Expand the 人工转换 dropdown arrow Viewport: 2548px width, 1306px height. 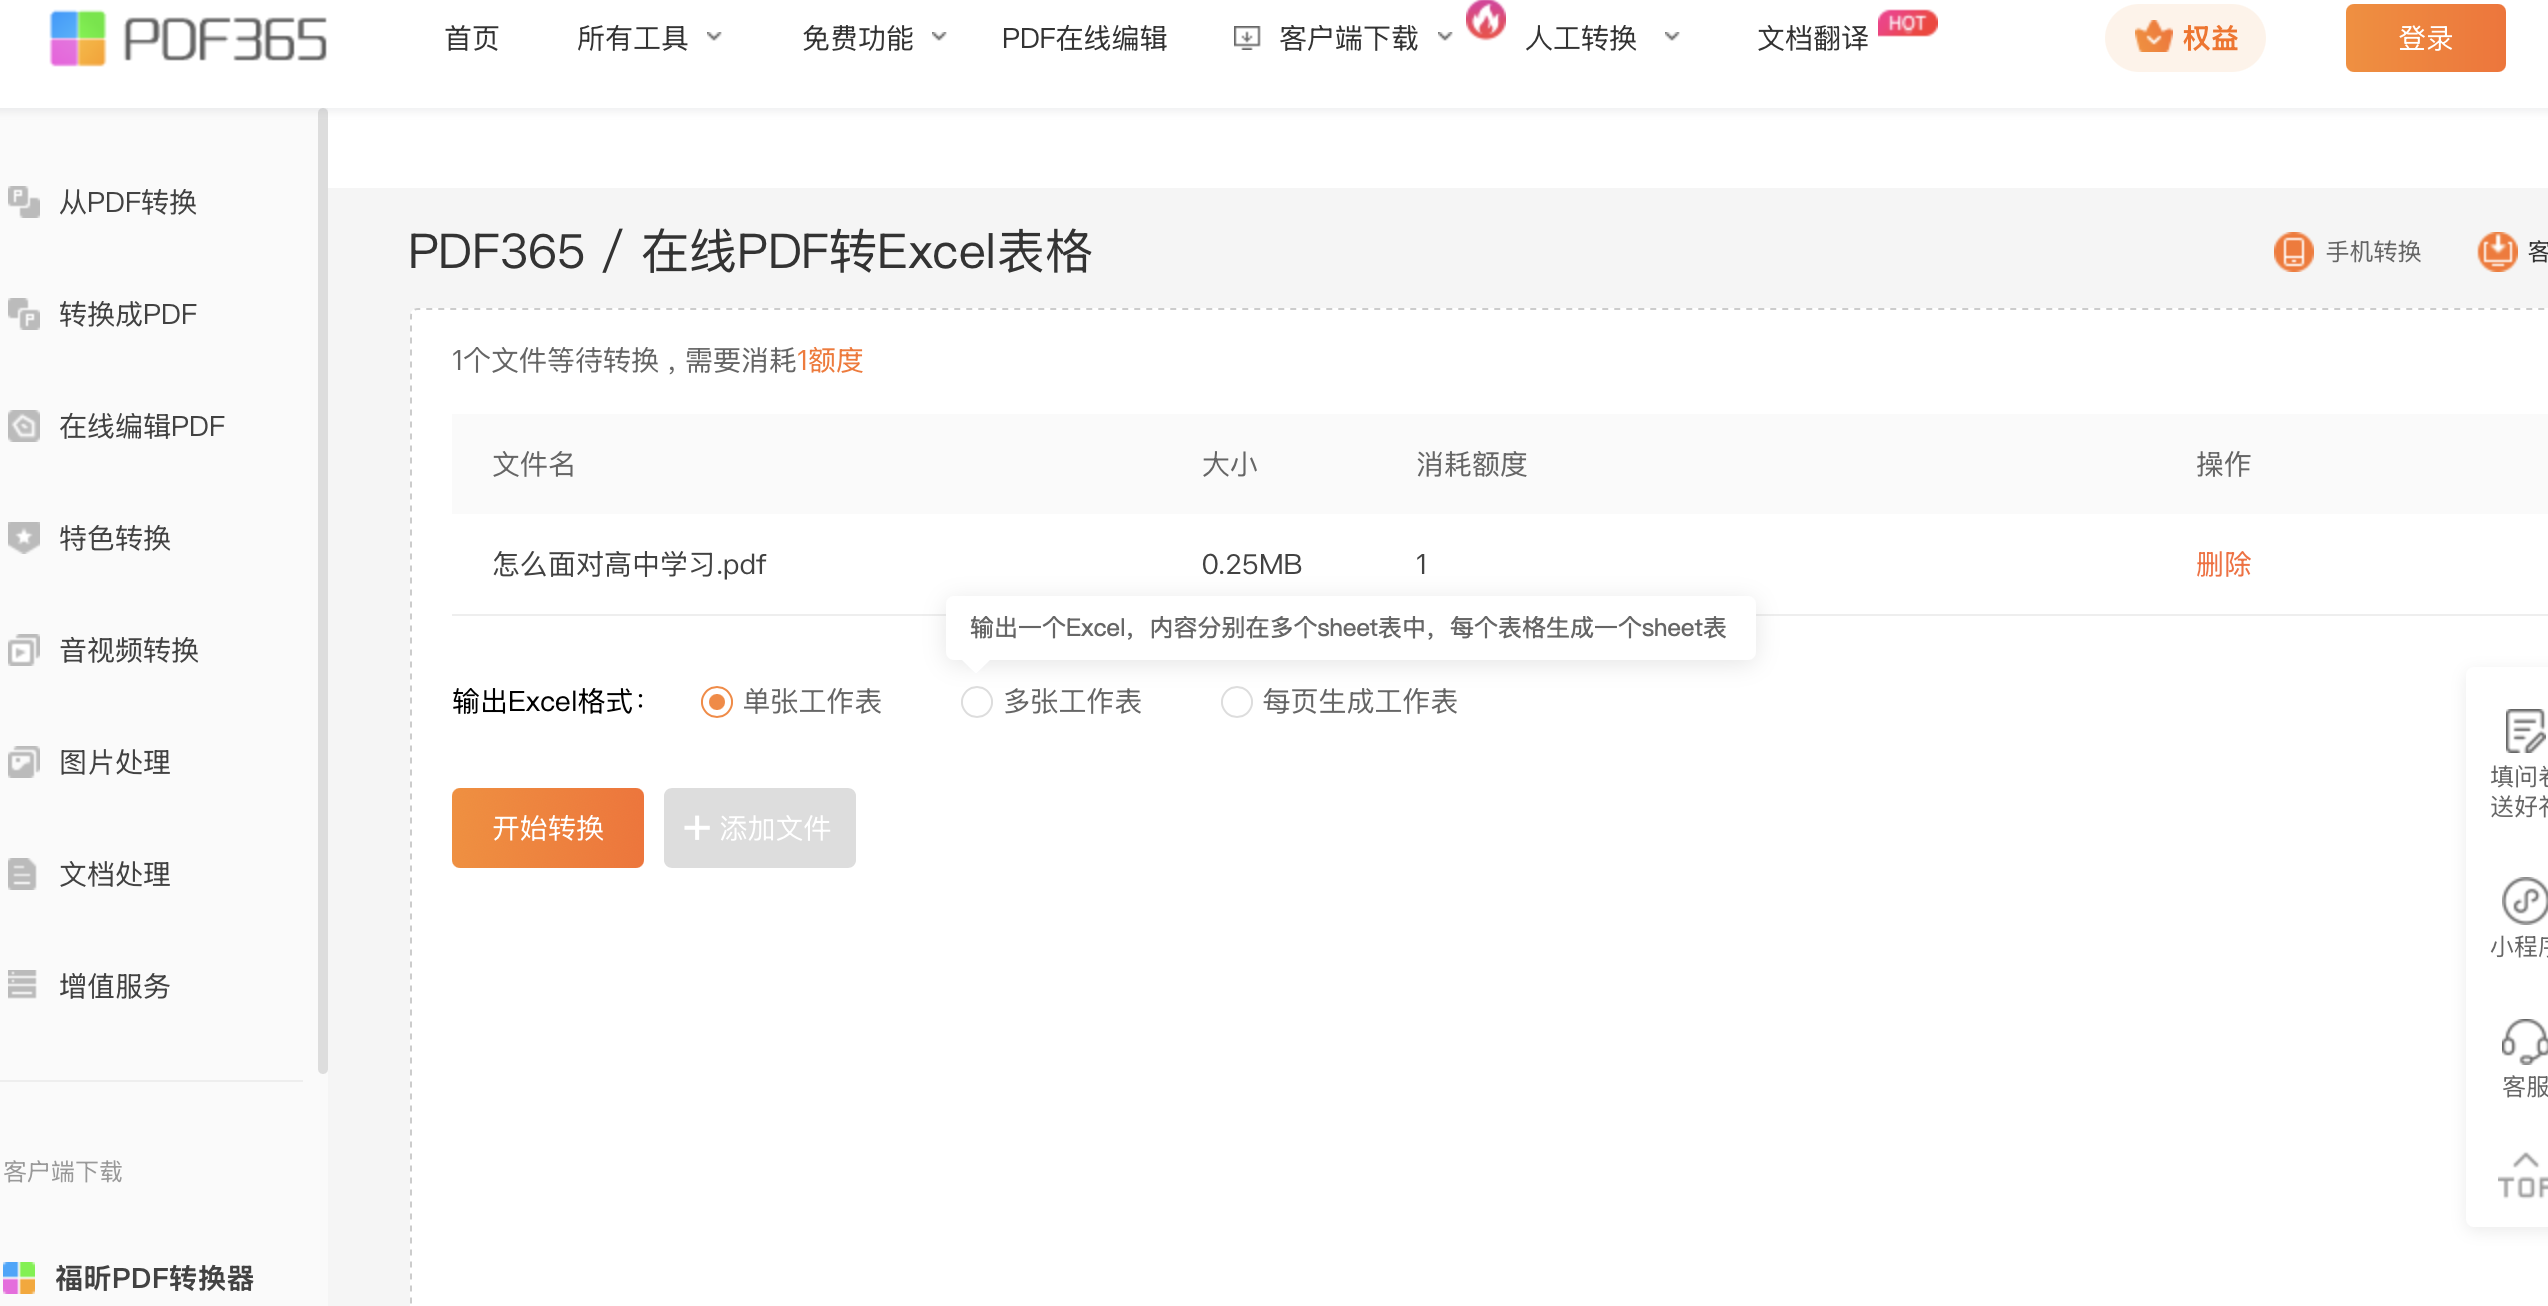[x=1671, y=38]
